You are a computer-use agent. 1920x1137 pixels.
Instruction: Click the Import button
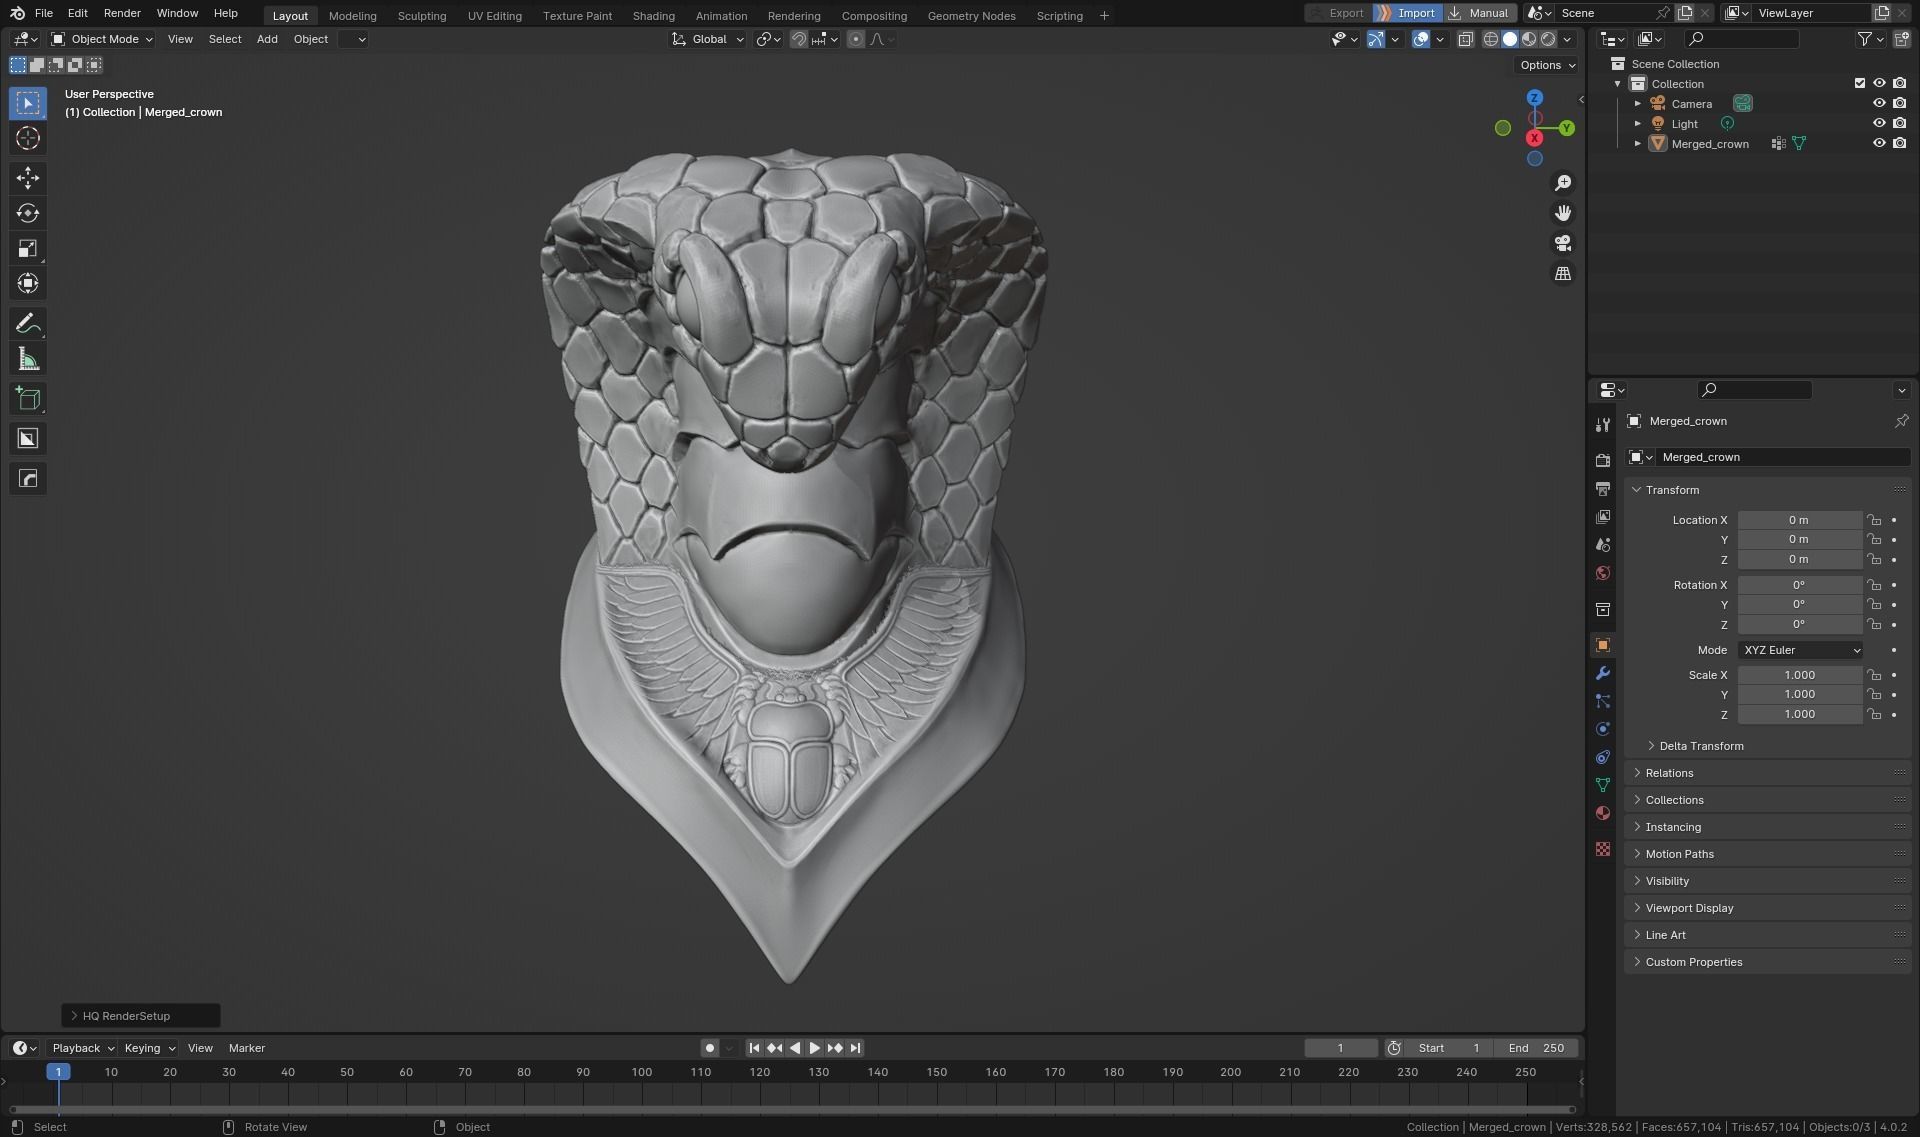pyautogui.click(x=1407, y=13)
